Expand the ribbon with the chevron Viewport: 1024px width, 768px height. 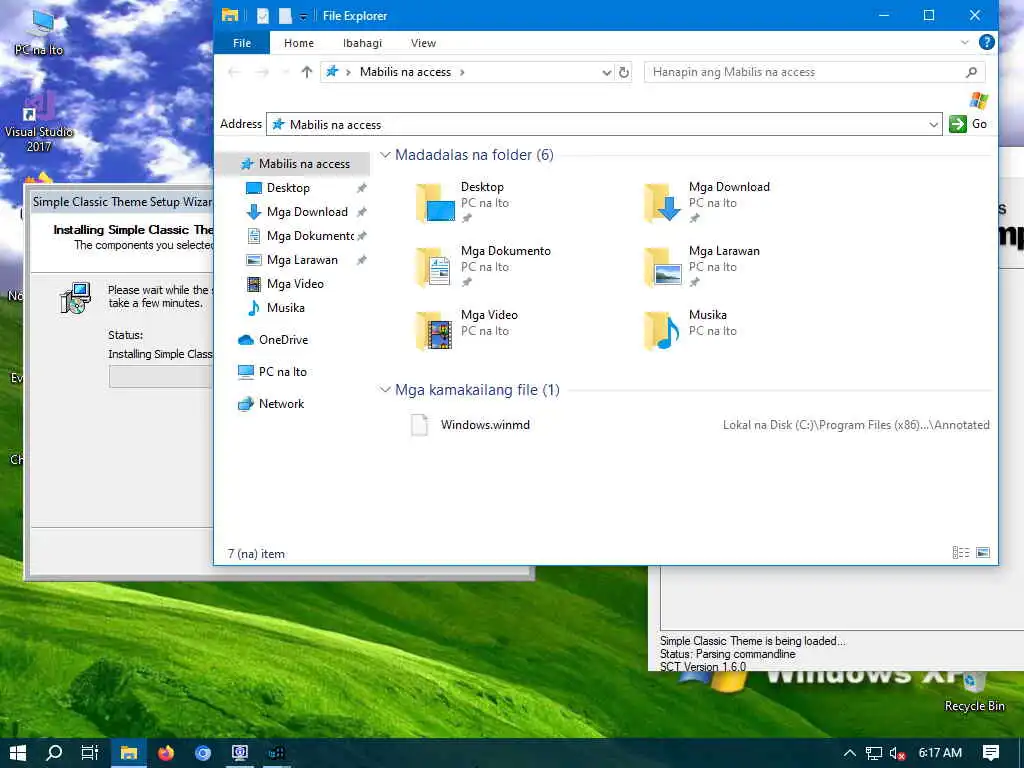(x=965, y=42)
